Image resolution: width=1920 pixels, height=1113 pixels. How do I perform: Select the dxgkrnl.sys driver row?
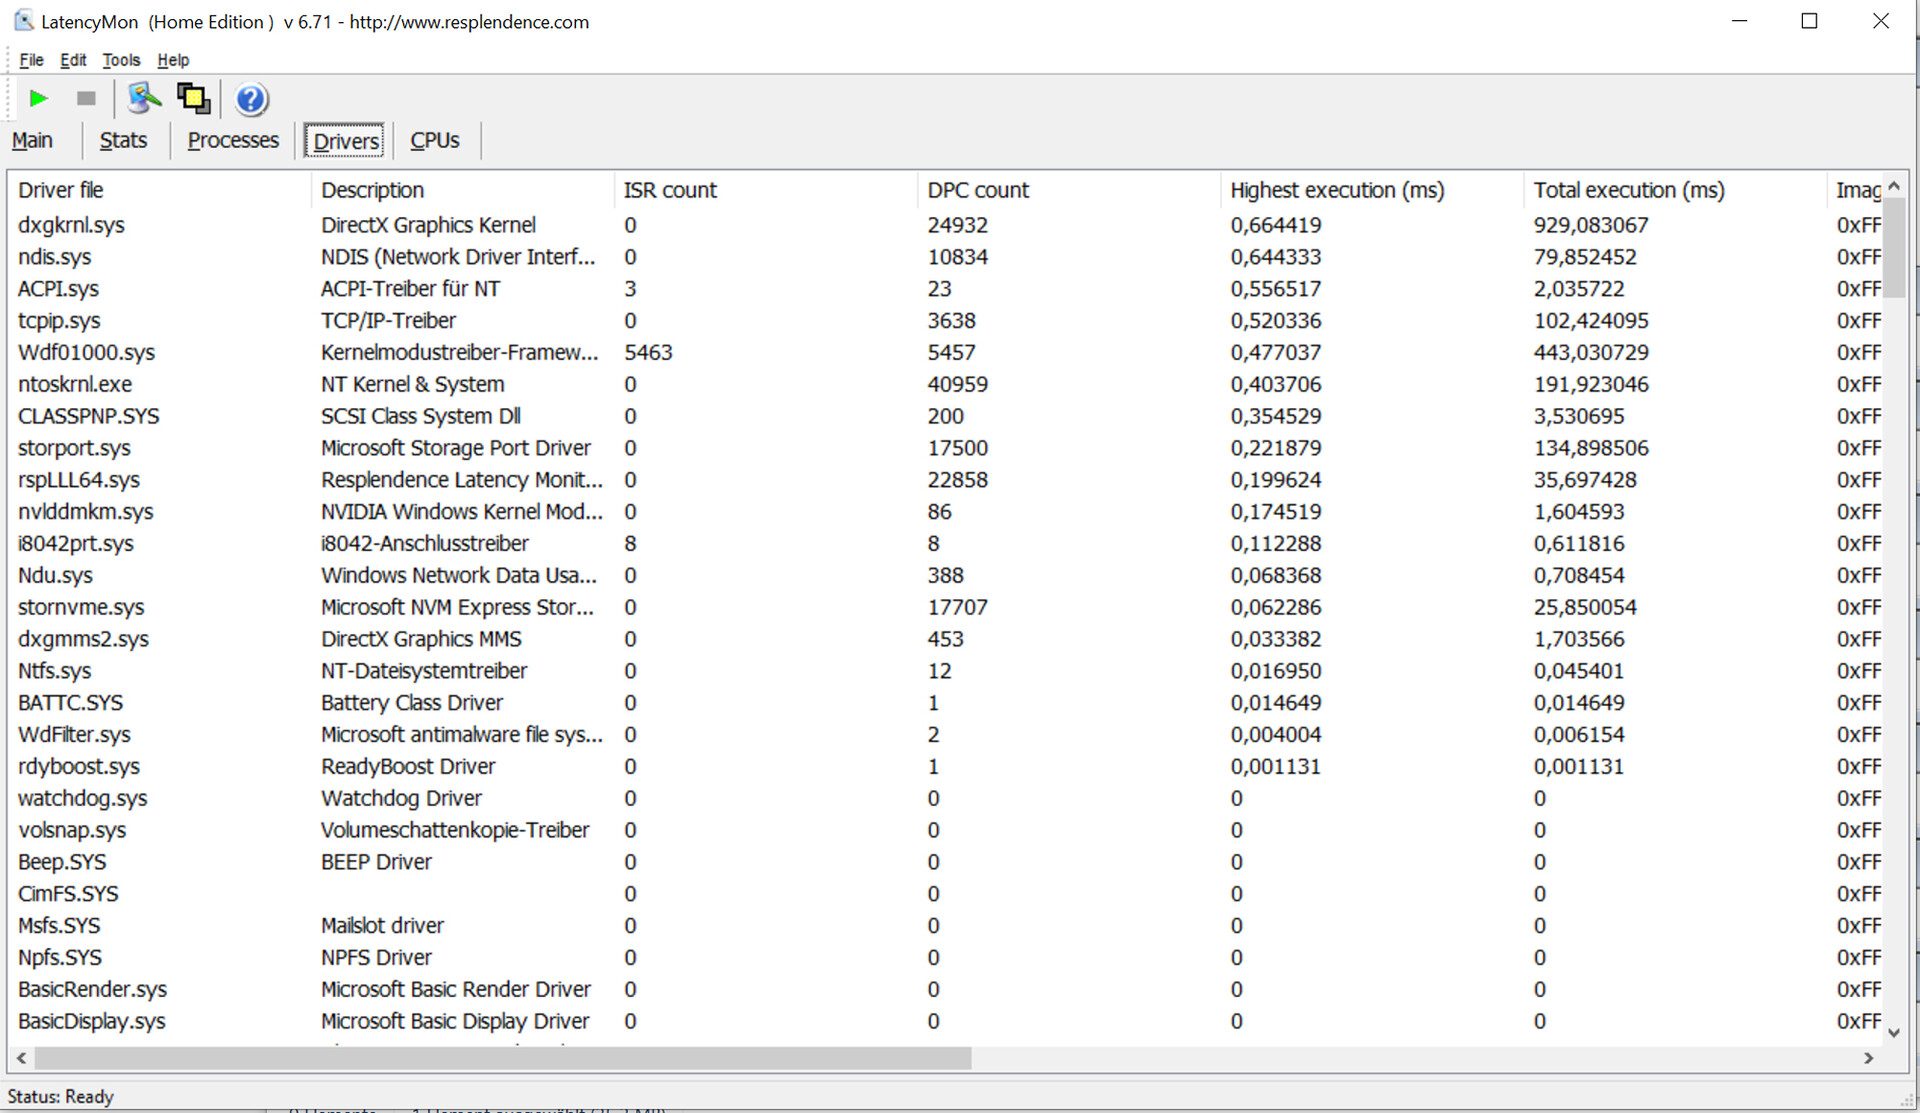946,225
